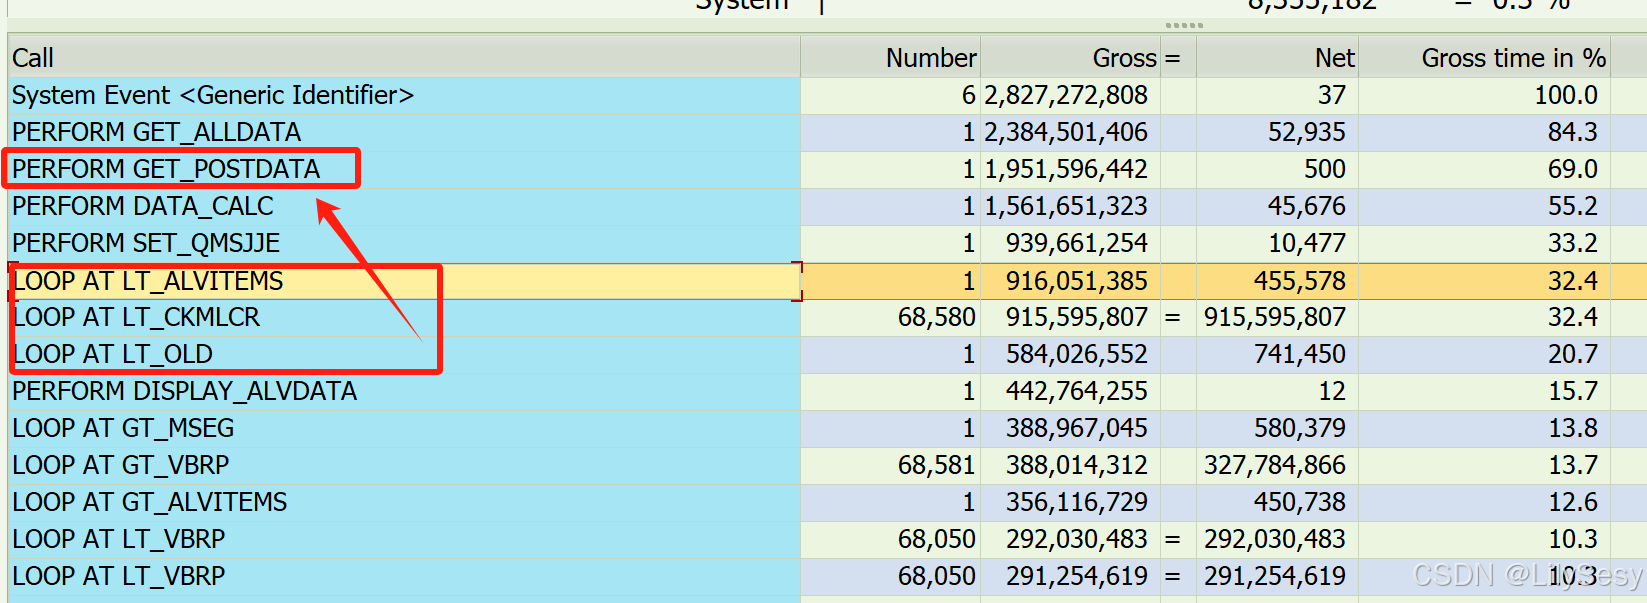
Task: Click gross value 1,951,596,442
Action: pyautogui.click(x=1066, y=169)
